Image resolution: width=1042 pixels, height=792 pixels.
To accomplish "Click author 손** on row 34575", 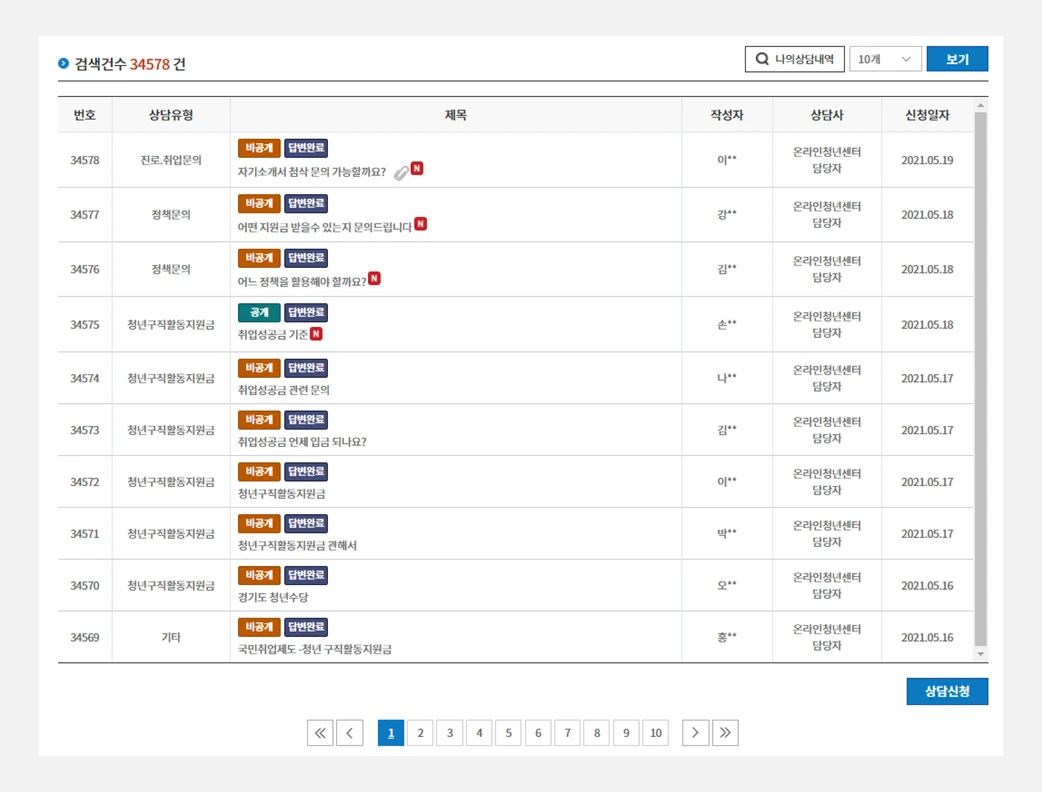I will tap(727, 324).
